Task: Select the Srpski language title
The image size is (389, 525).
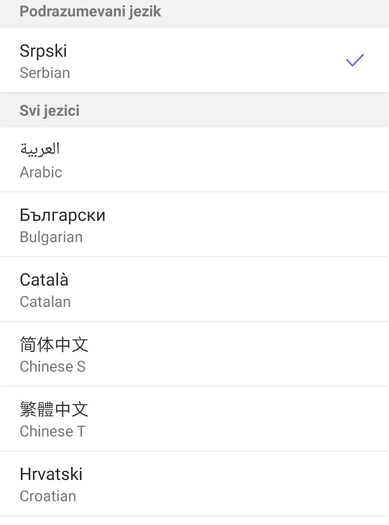Action: pyautogui.click(x=43, y=51)
